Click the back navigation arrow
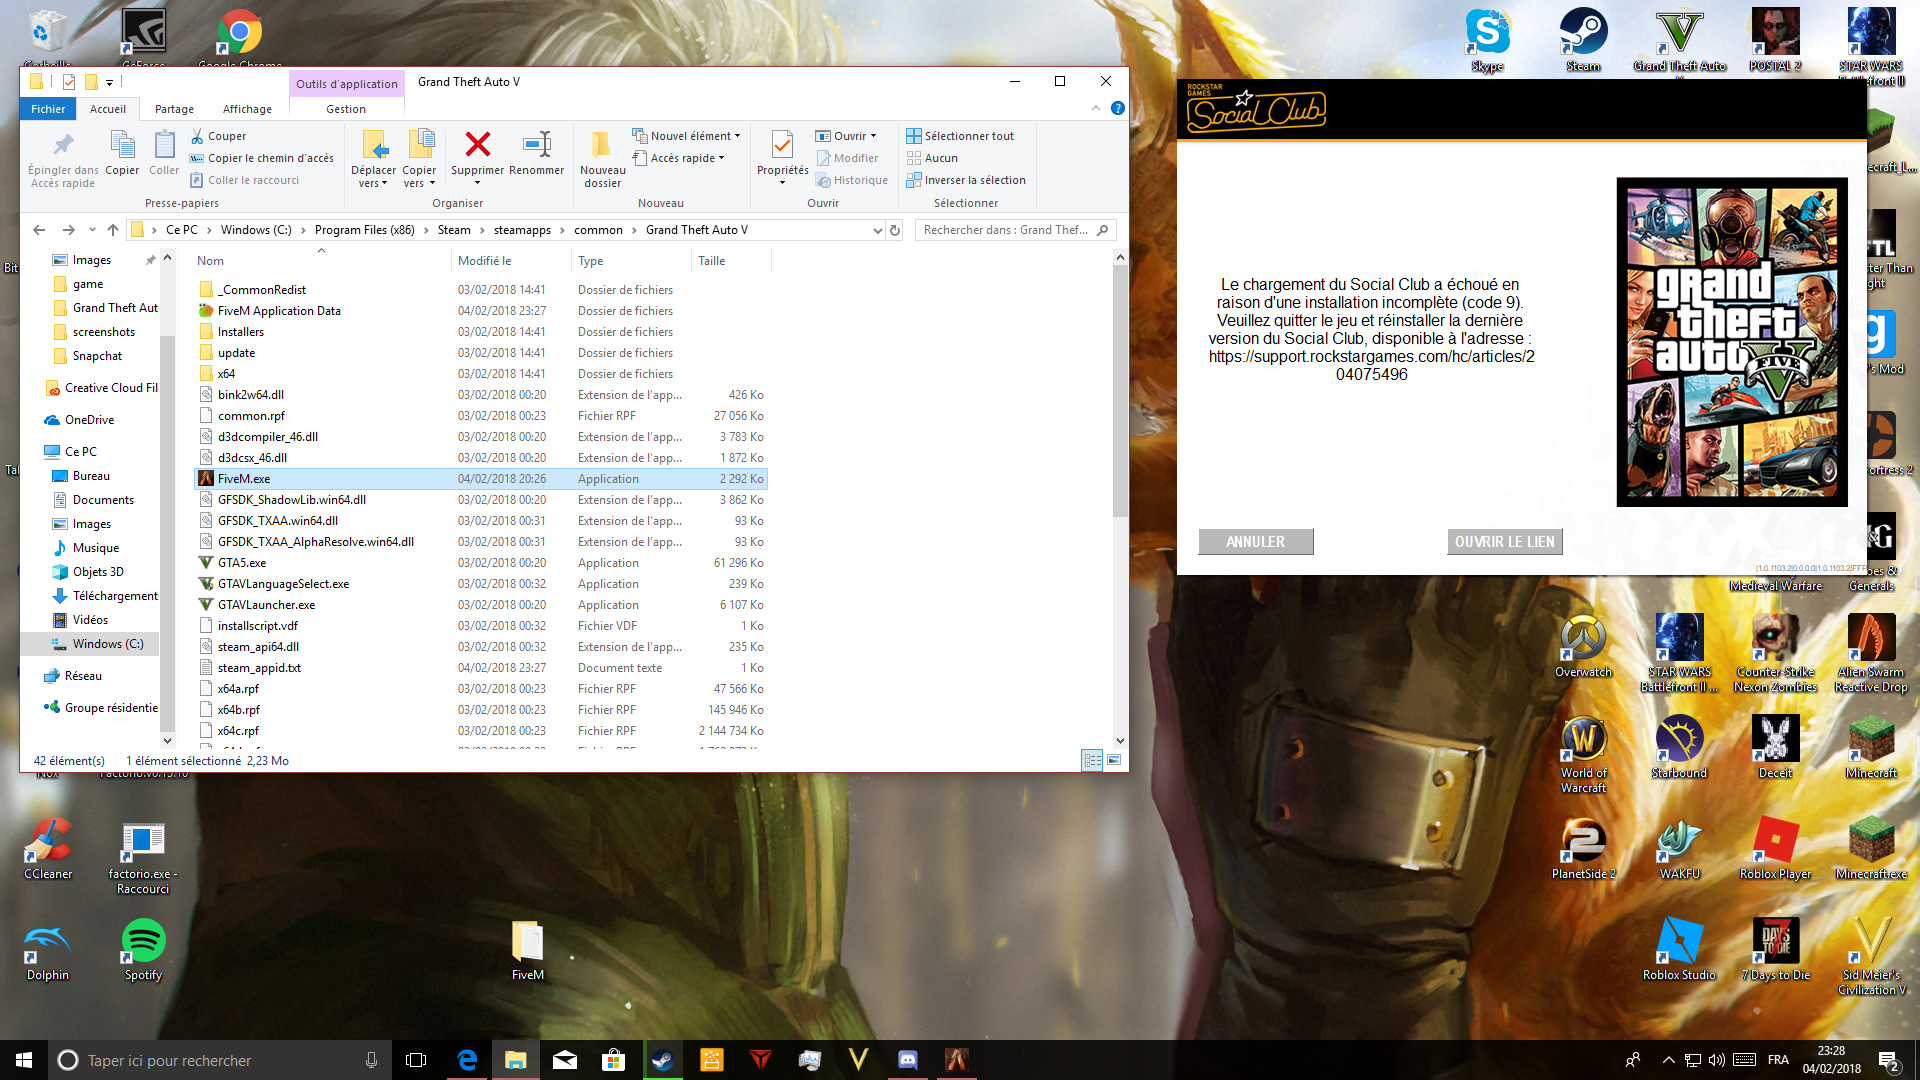This screenshot has height=1080, width=1920. [x=39, y=230]
